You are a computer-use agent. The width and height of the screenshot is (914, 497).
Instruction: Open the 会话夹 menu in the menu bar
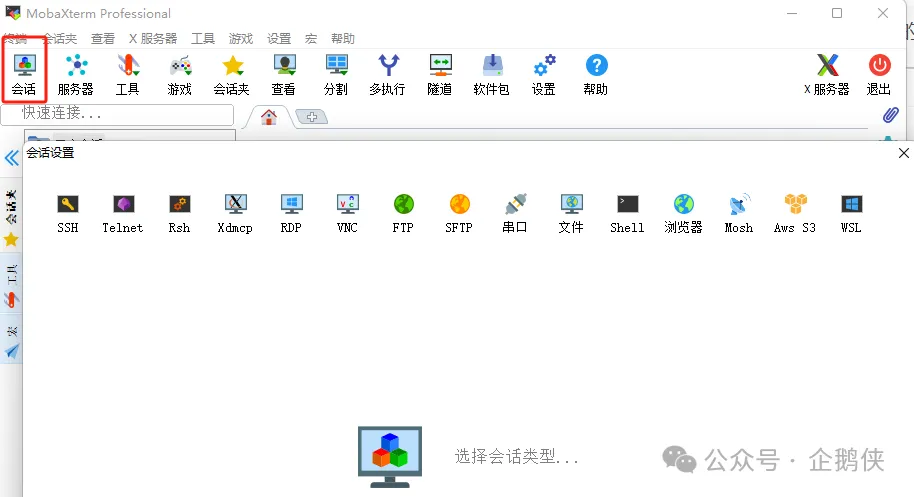tap(60, 38)
